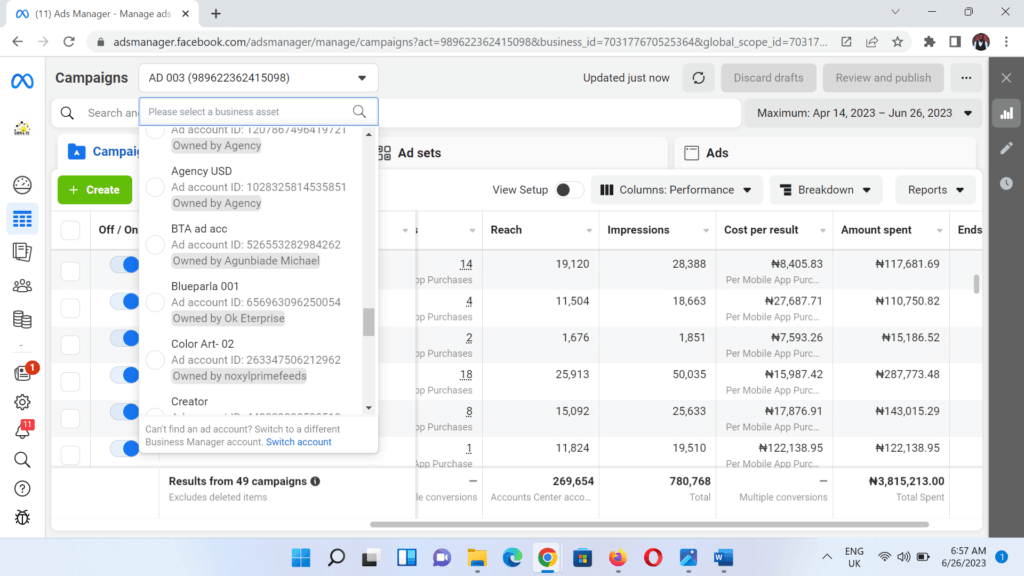Open the Cost per result column arrow
This screenshot has height=576, width=1024.
[x=823, y=231]
